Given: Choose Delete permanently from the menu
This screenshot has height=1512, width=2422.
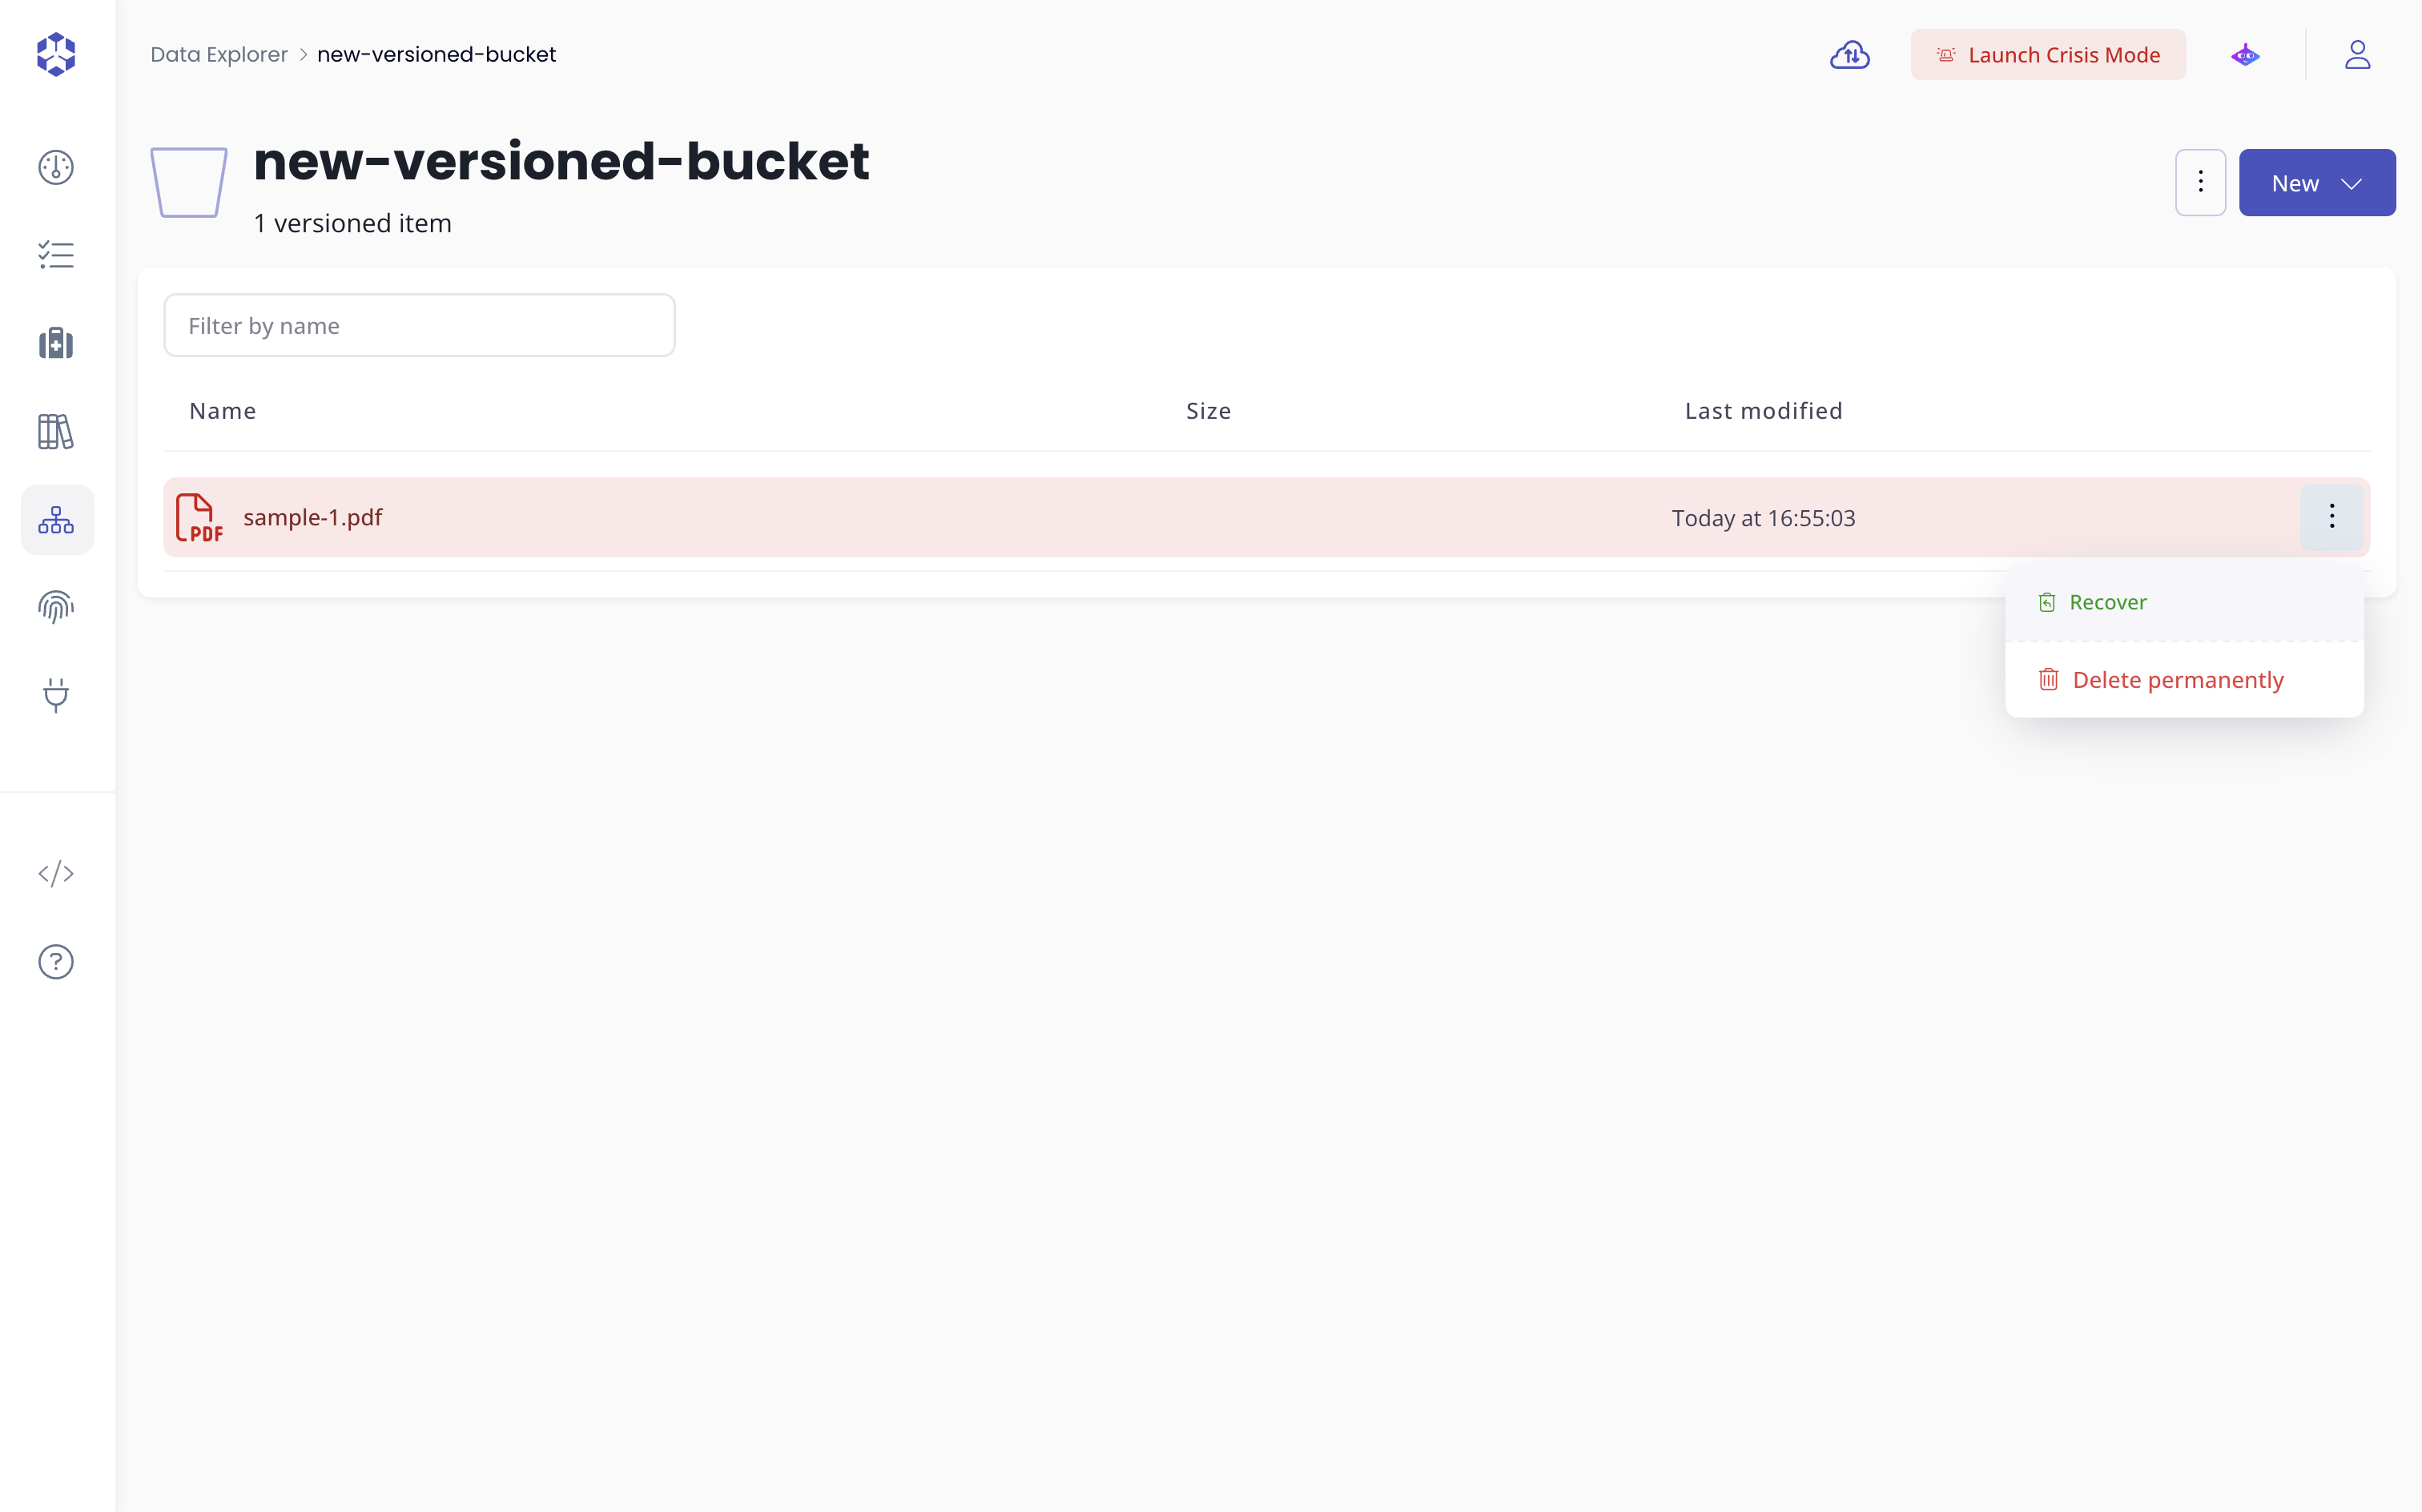Looking at the screenshot, I should click(2184, 680).
